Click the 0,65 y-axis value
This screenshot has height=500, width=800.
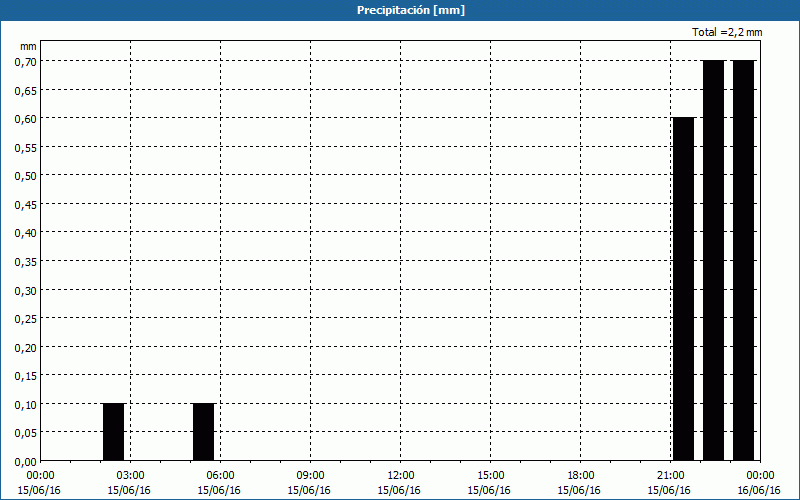click(26, 90)
